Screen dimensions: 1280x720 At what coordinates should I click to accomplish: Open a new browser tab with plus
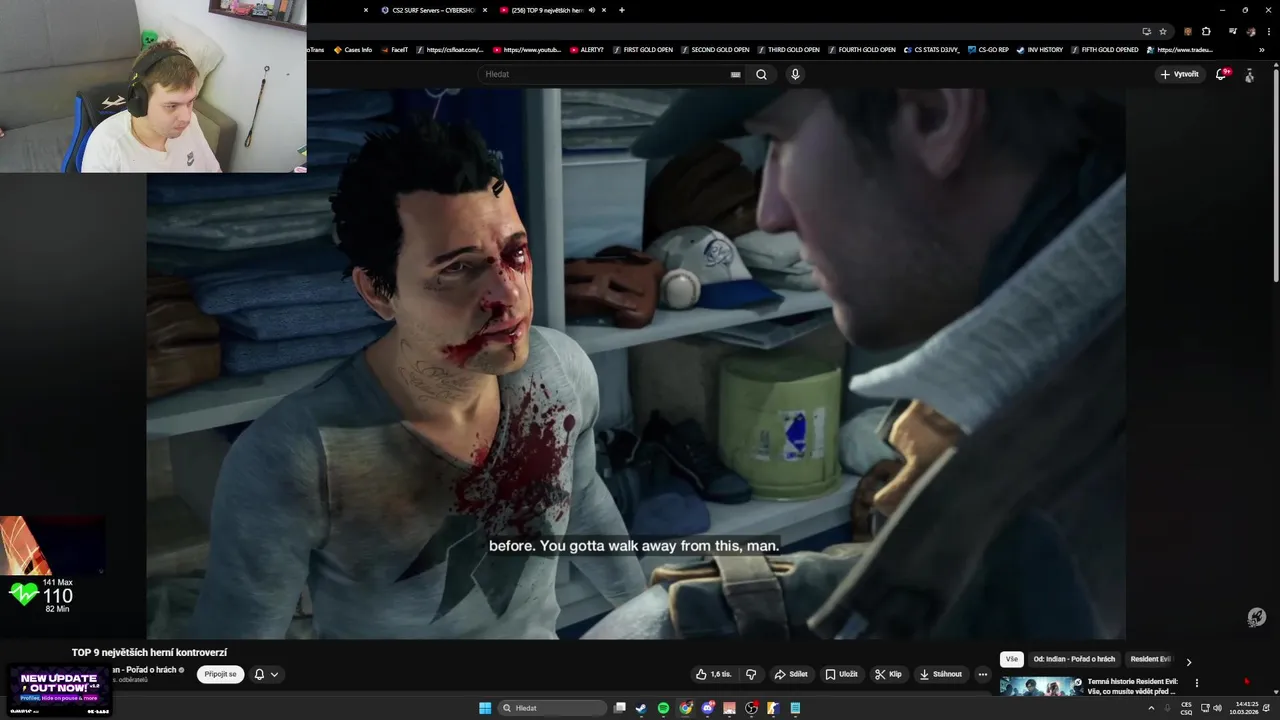[x=622, y=10]
